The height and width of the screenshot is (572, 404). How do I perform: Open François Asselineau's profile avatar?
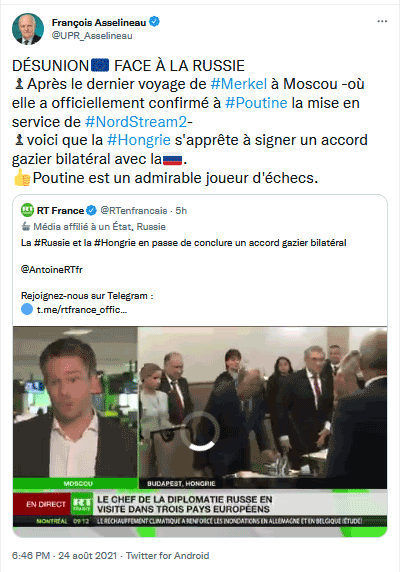(28, 29)
